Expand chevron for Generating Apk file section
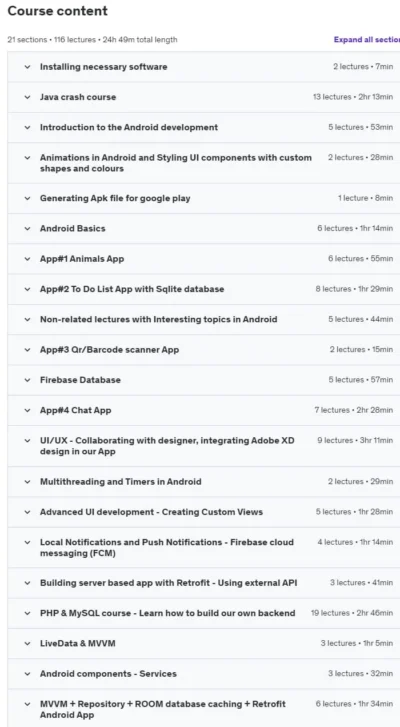The image size is (400, 727). (x=27, y=198)
